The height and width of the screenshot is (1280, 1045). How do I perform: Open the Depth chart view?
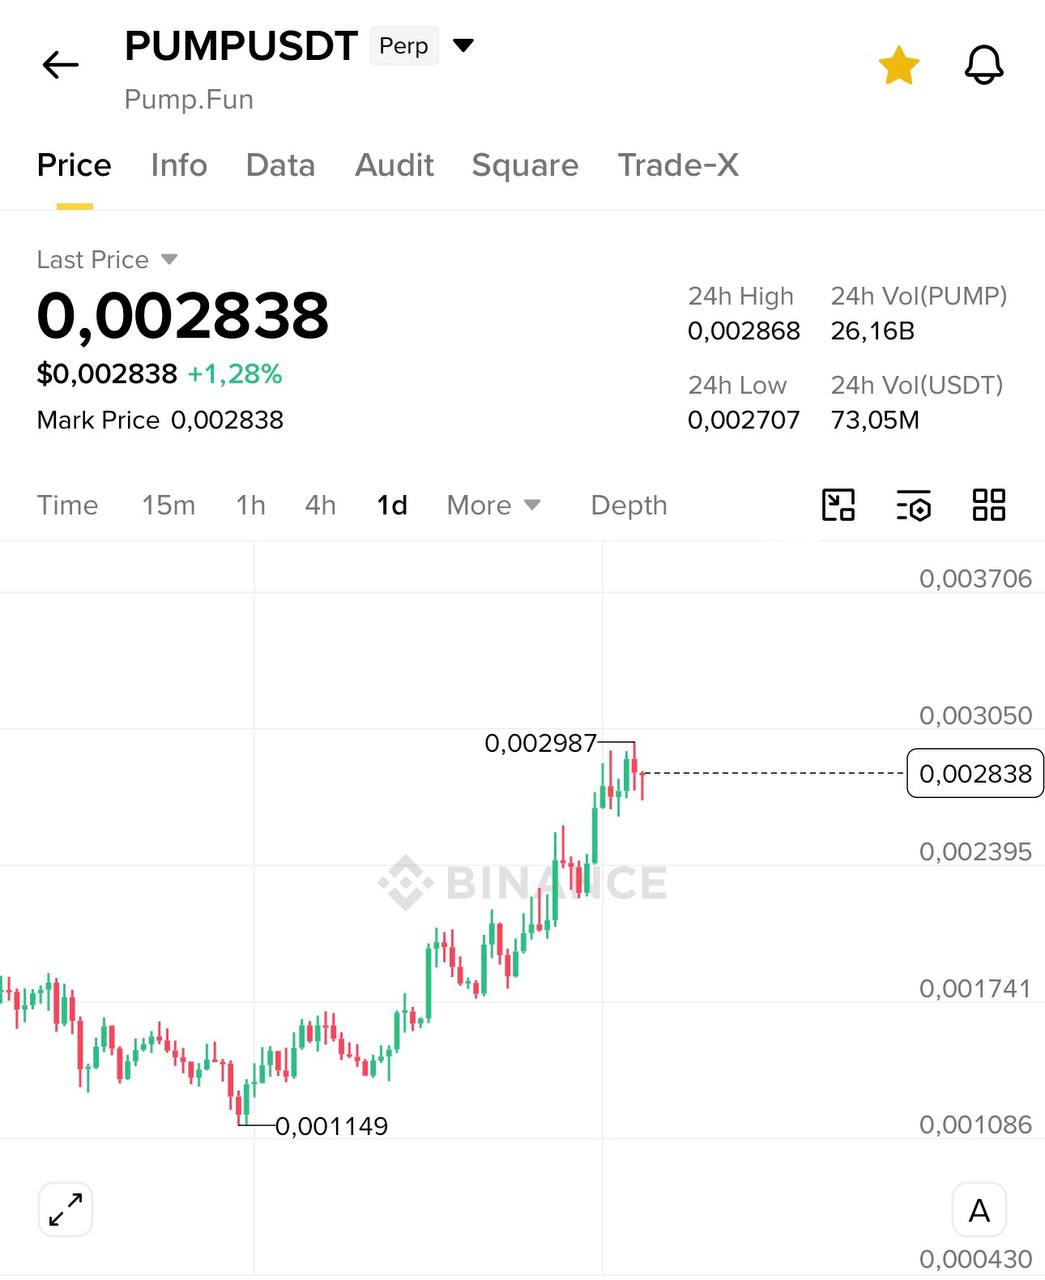pyautogui.click(x=629, y=505)
